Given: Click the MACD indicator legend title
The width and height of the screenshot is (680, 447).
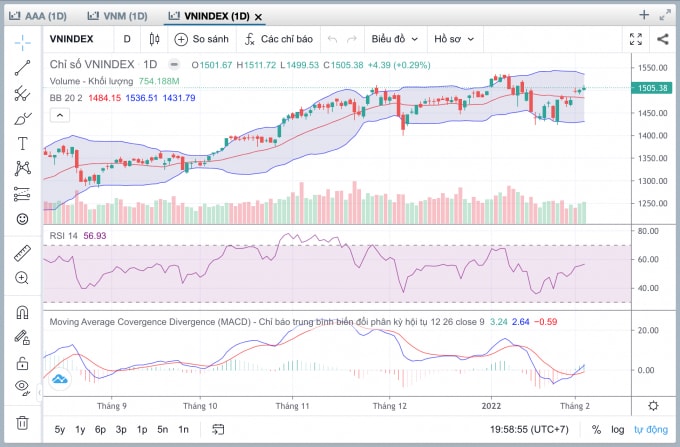Looking at the screenshot, I should click(267, 322).
